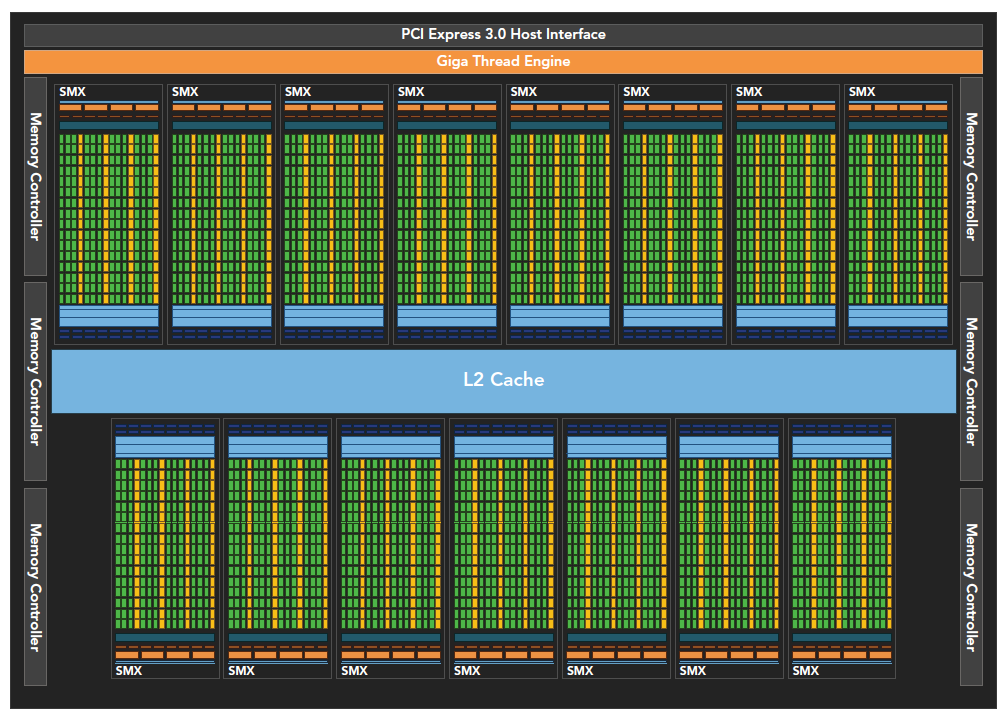Select the sixth SMX label in top row

637,92
